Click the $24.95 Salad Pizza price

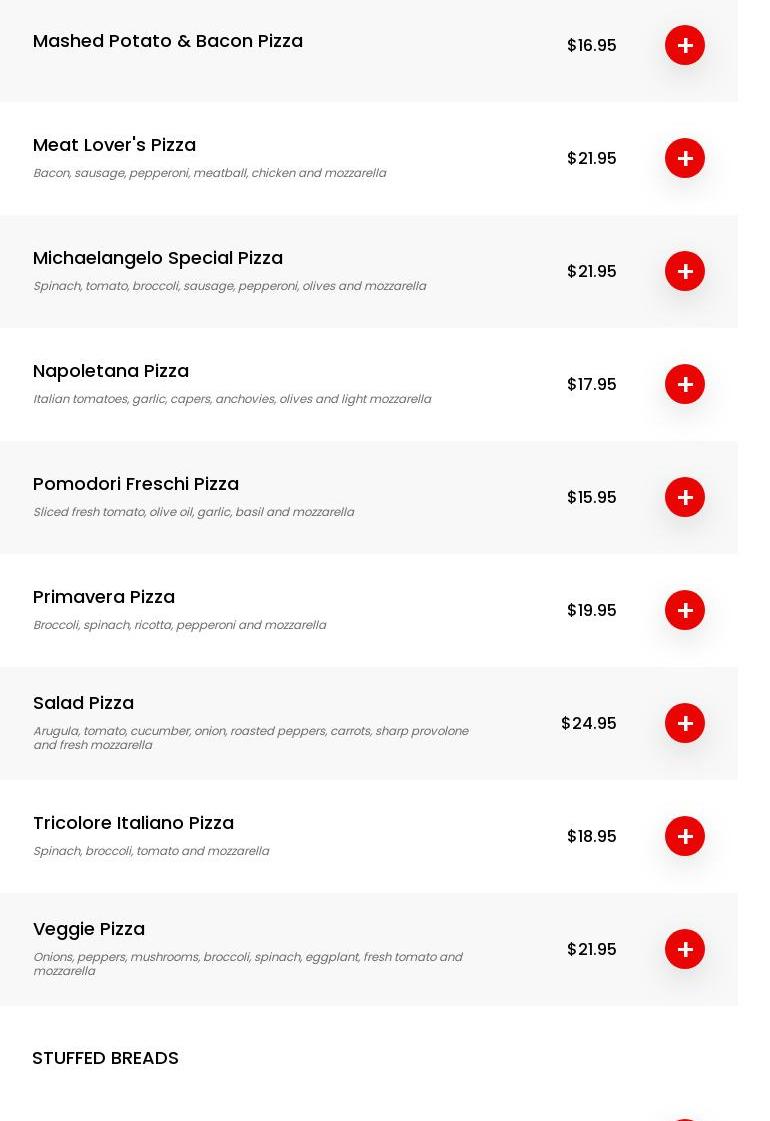coord(589,723)
